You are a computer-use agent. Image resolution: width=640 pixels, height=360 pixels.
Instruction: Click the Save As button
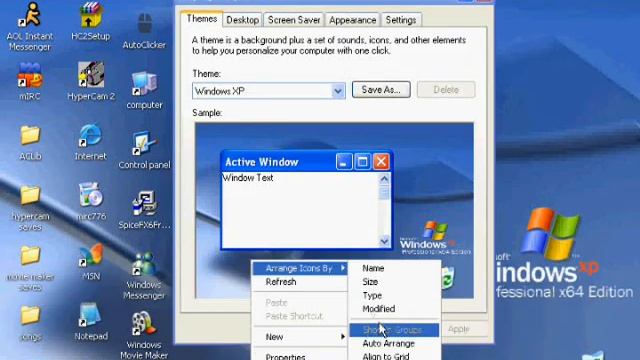point(381,90)
